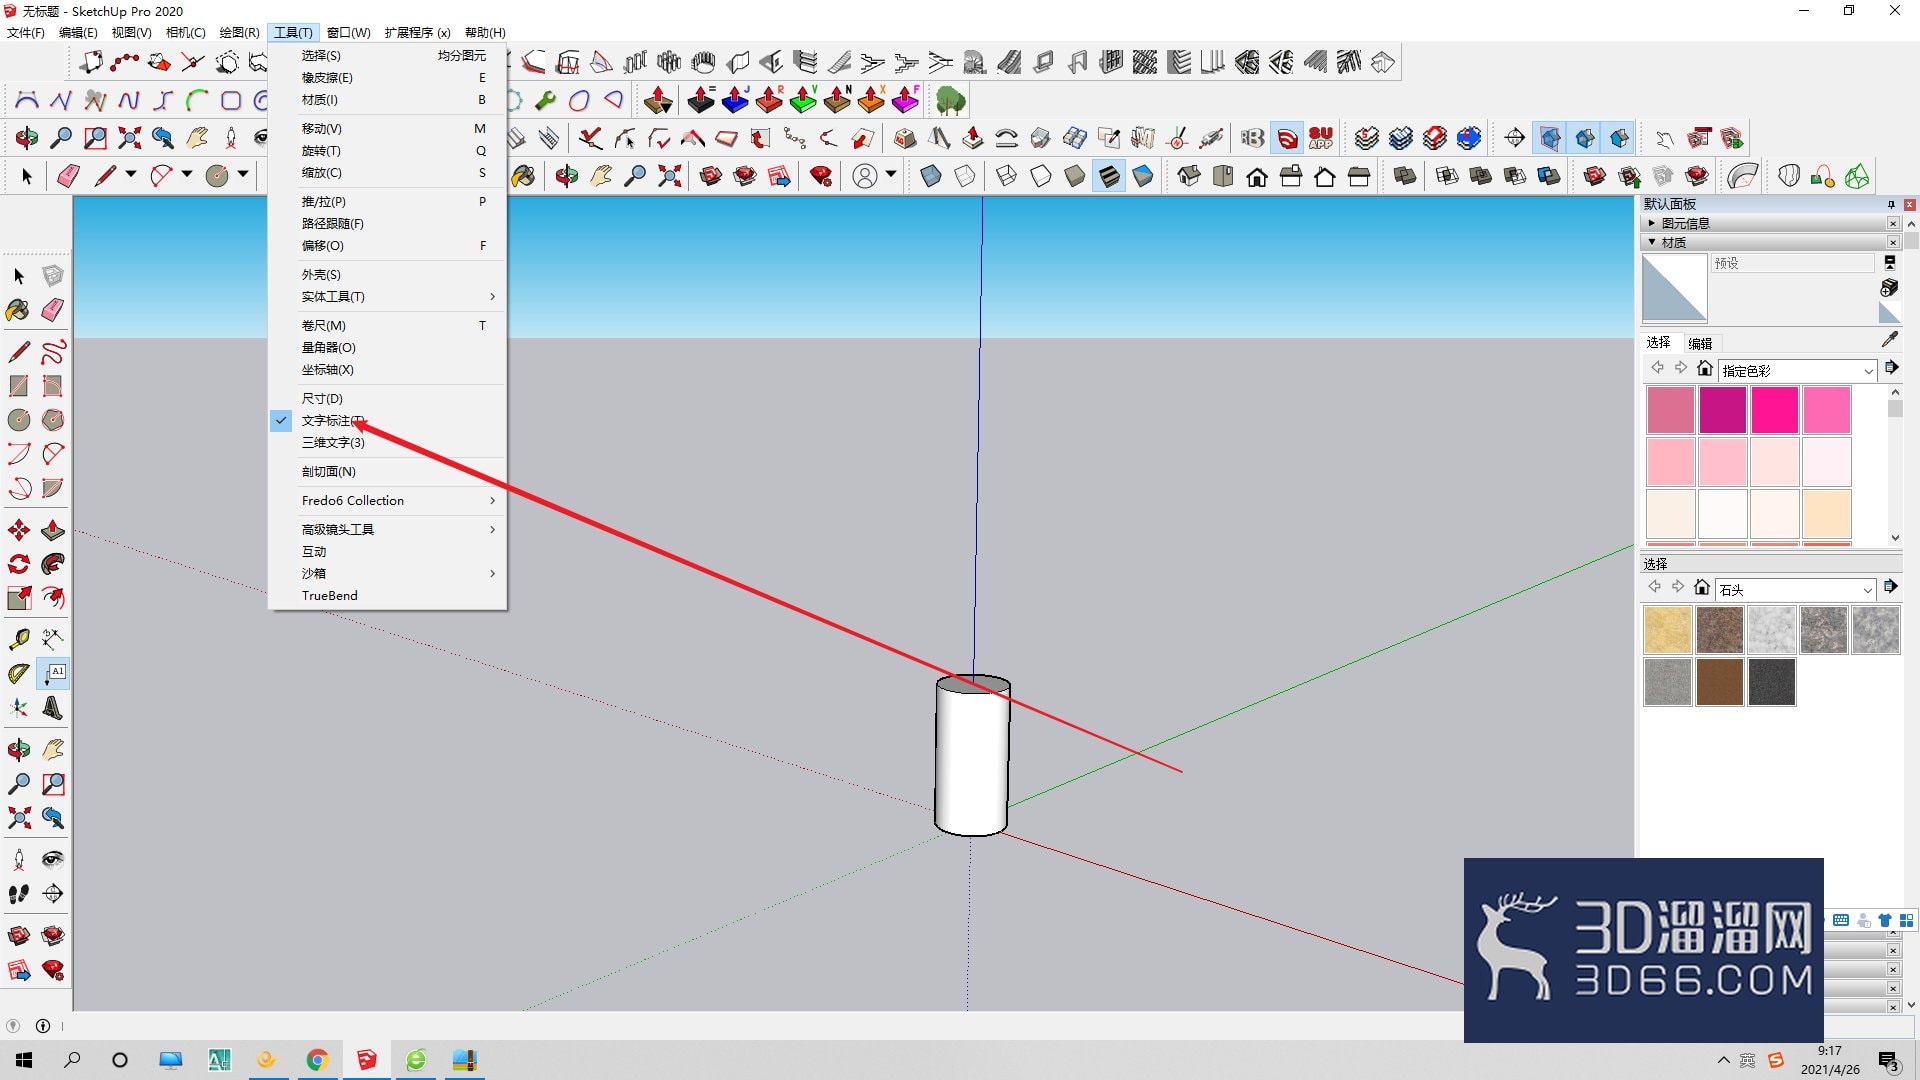Open the 石头 materials dropdown

[1795, 590]
